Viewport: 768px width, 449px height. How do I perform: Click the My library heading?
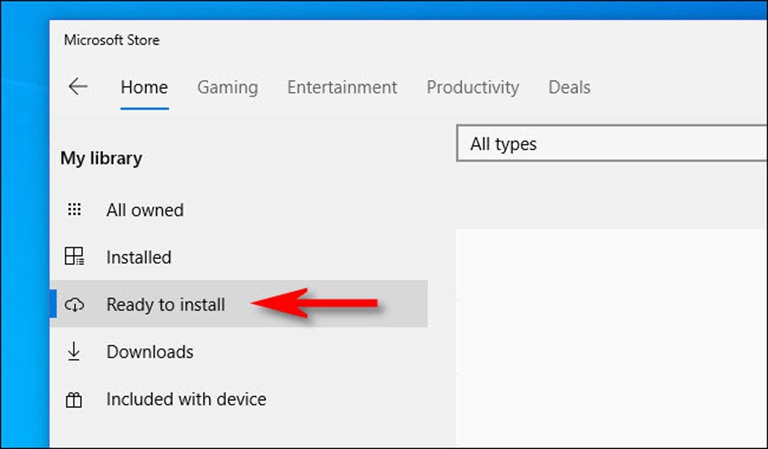[x=101, y=158]
